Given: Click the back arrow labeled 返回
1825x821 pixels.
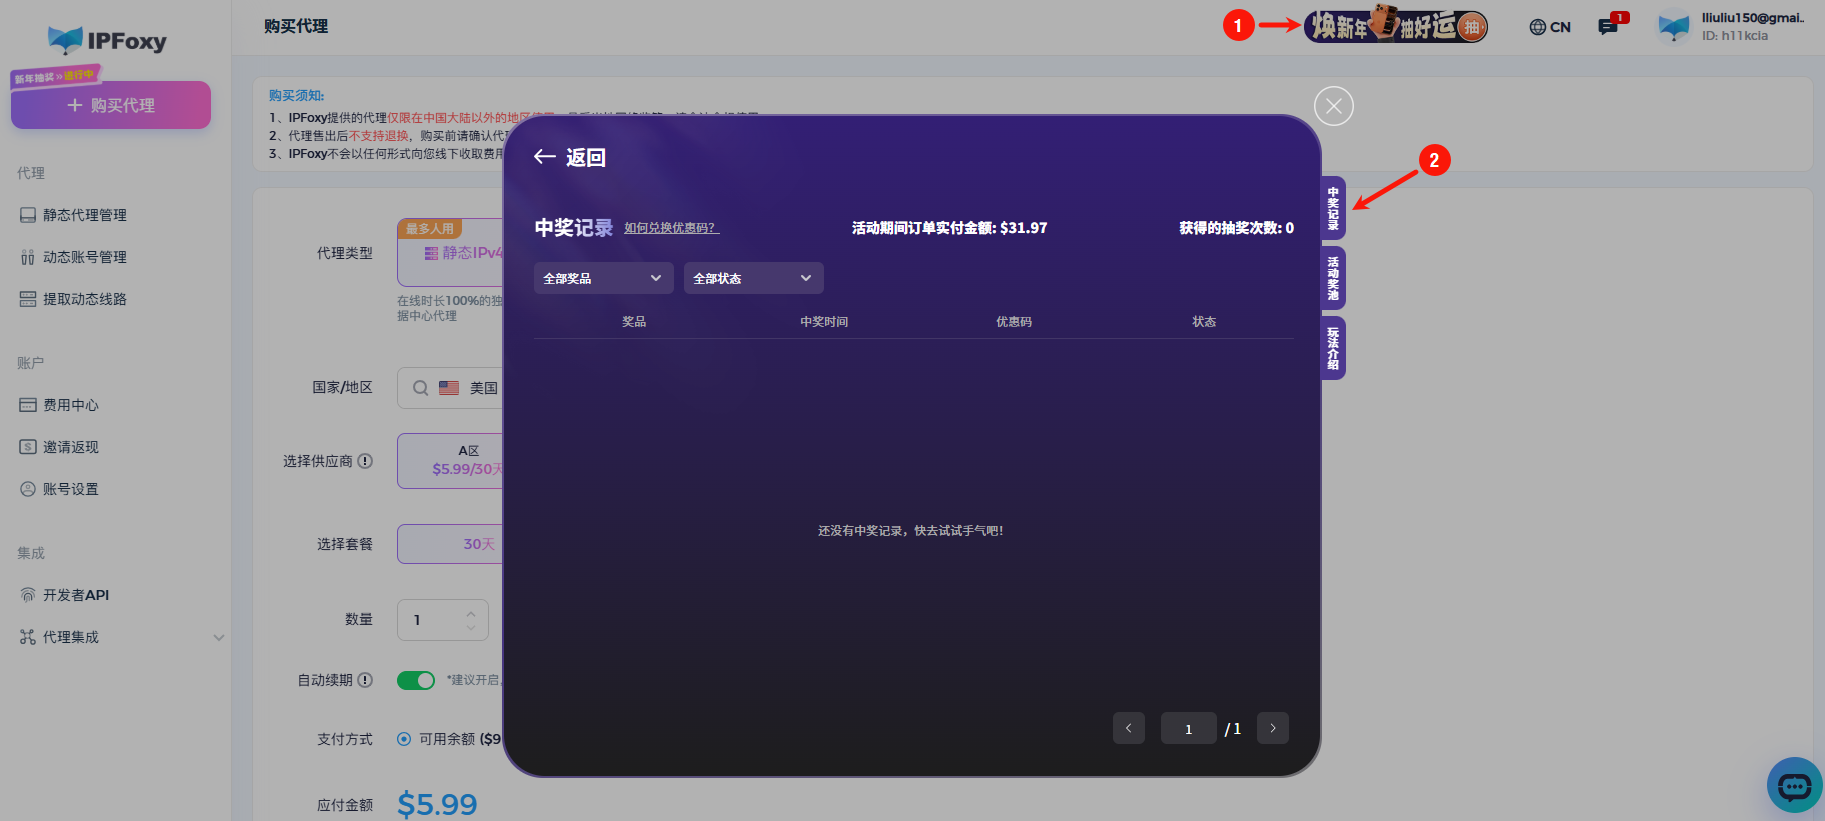Looking at the screenshot, I should (x=569, y=157).
